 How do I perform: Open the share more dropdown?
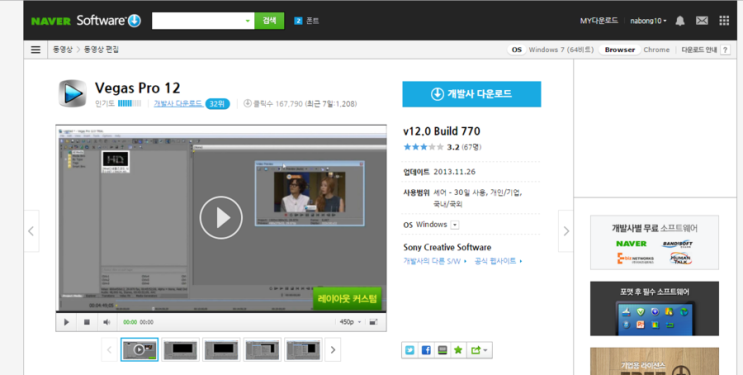coord(479,350)
